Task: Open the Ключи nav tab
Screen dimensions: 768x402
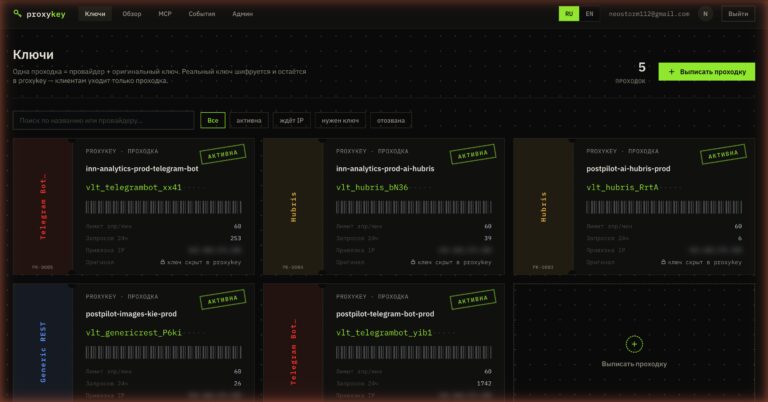Action: [x=95, y=14]
